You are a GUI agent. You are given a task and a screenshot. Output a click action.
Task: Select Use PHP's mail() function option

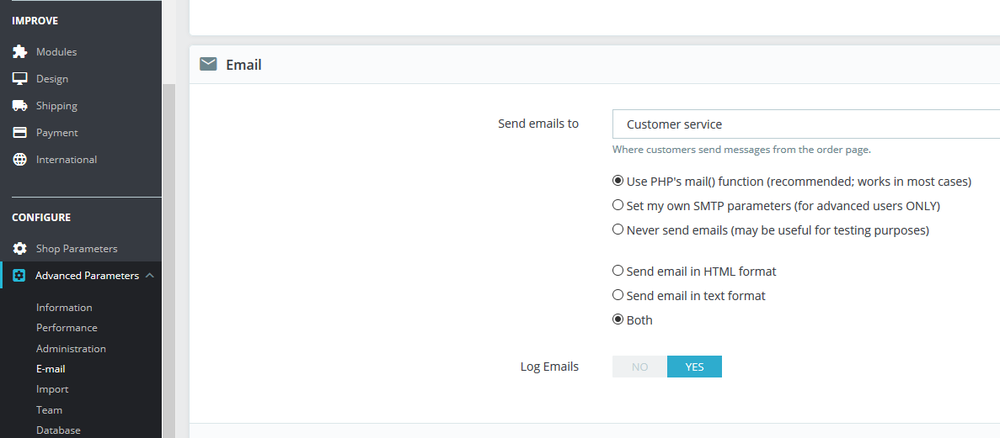[618, 182]
